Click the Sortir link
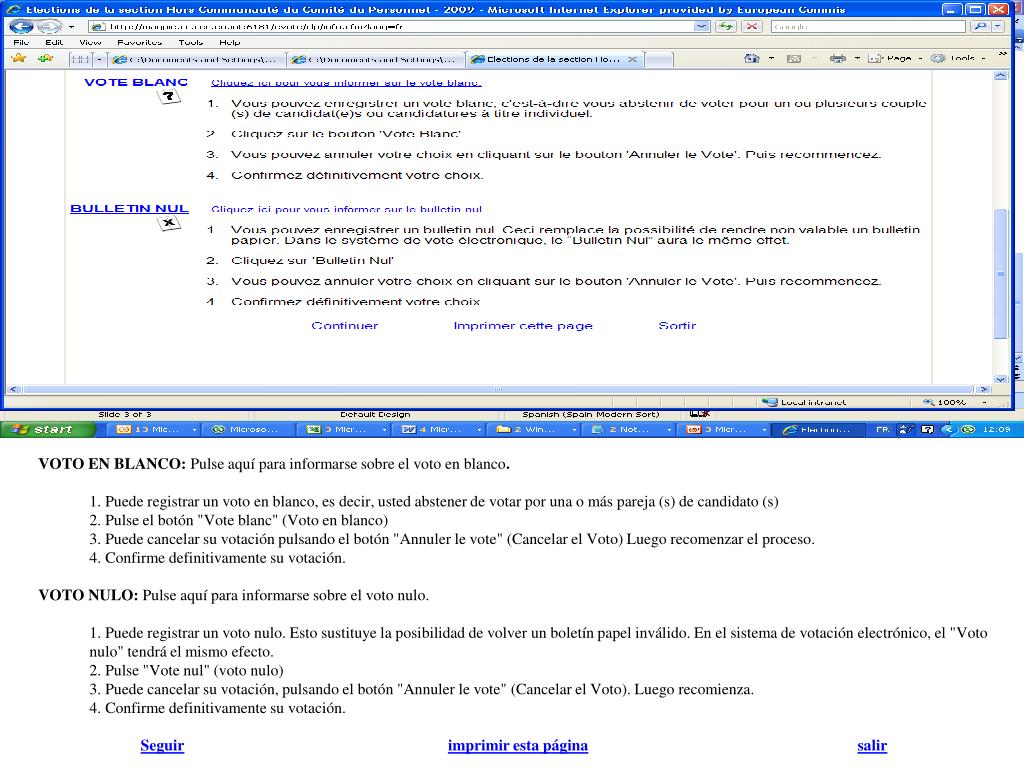The image size is (1024, 768). 677,325
